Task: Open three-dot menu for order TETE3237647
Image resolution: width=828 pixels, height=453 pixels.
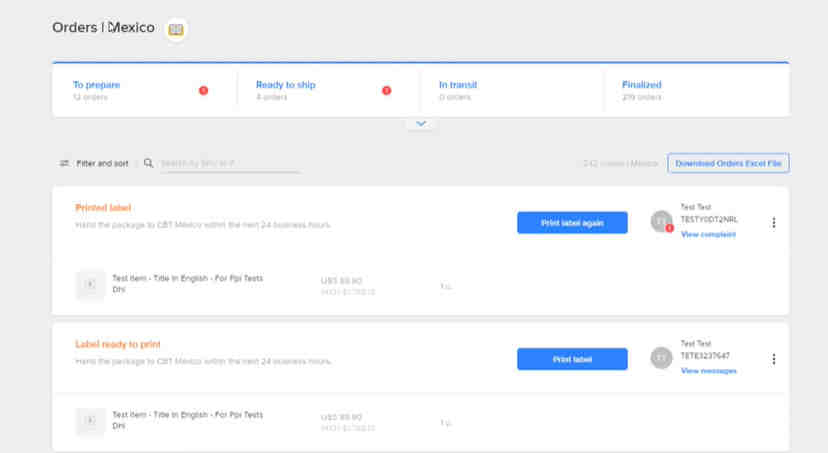Action: coord(773,359)
